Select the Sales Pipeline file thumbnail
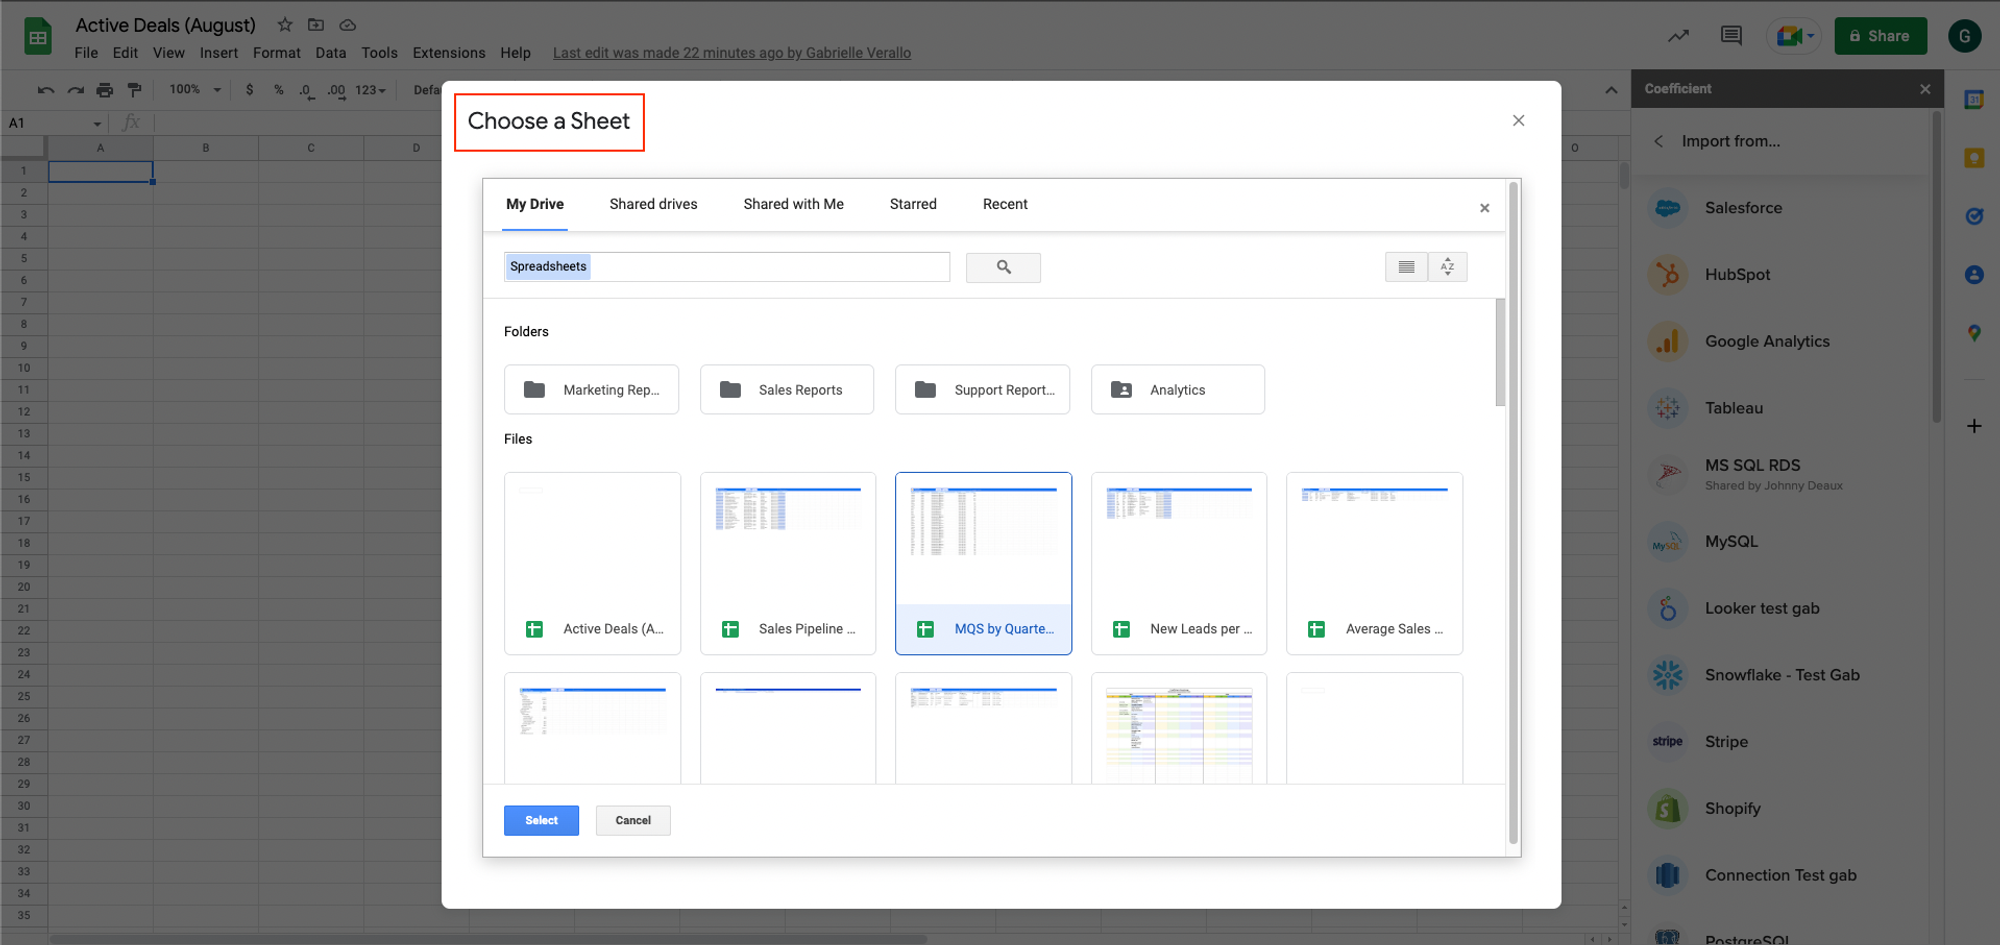Screen dimensions: 2000x945 click(788, 564)
